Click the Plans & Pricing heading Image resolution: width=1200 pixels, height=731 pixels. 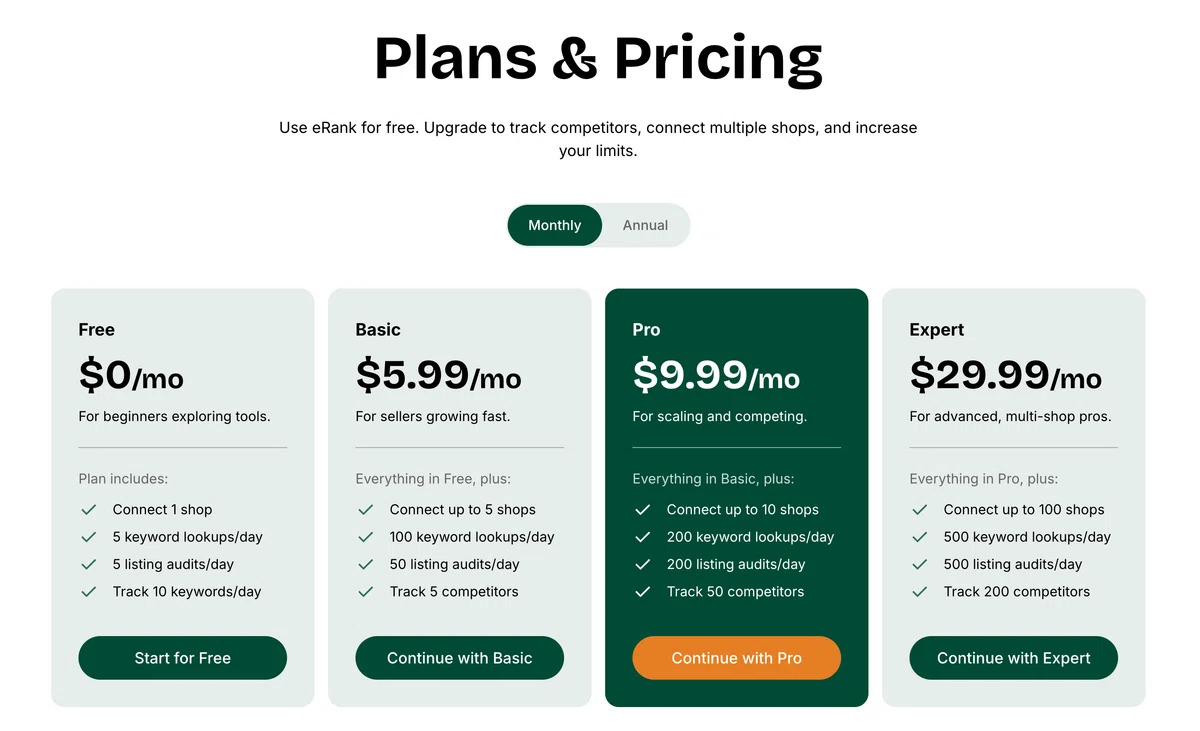(x=598, y=58)
